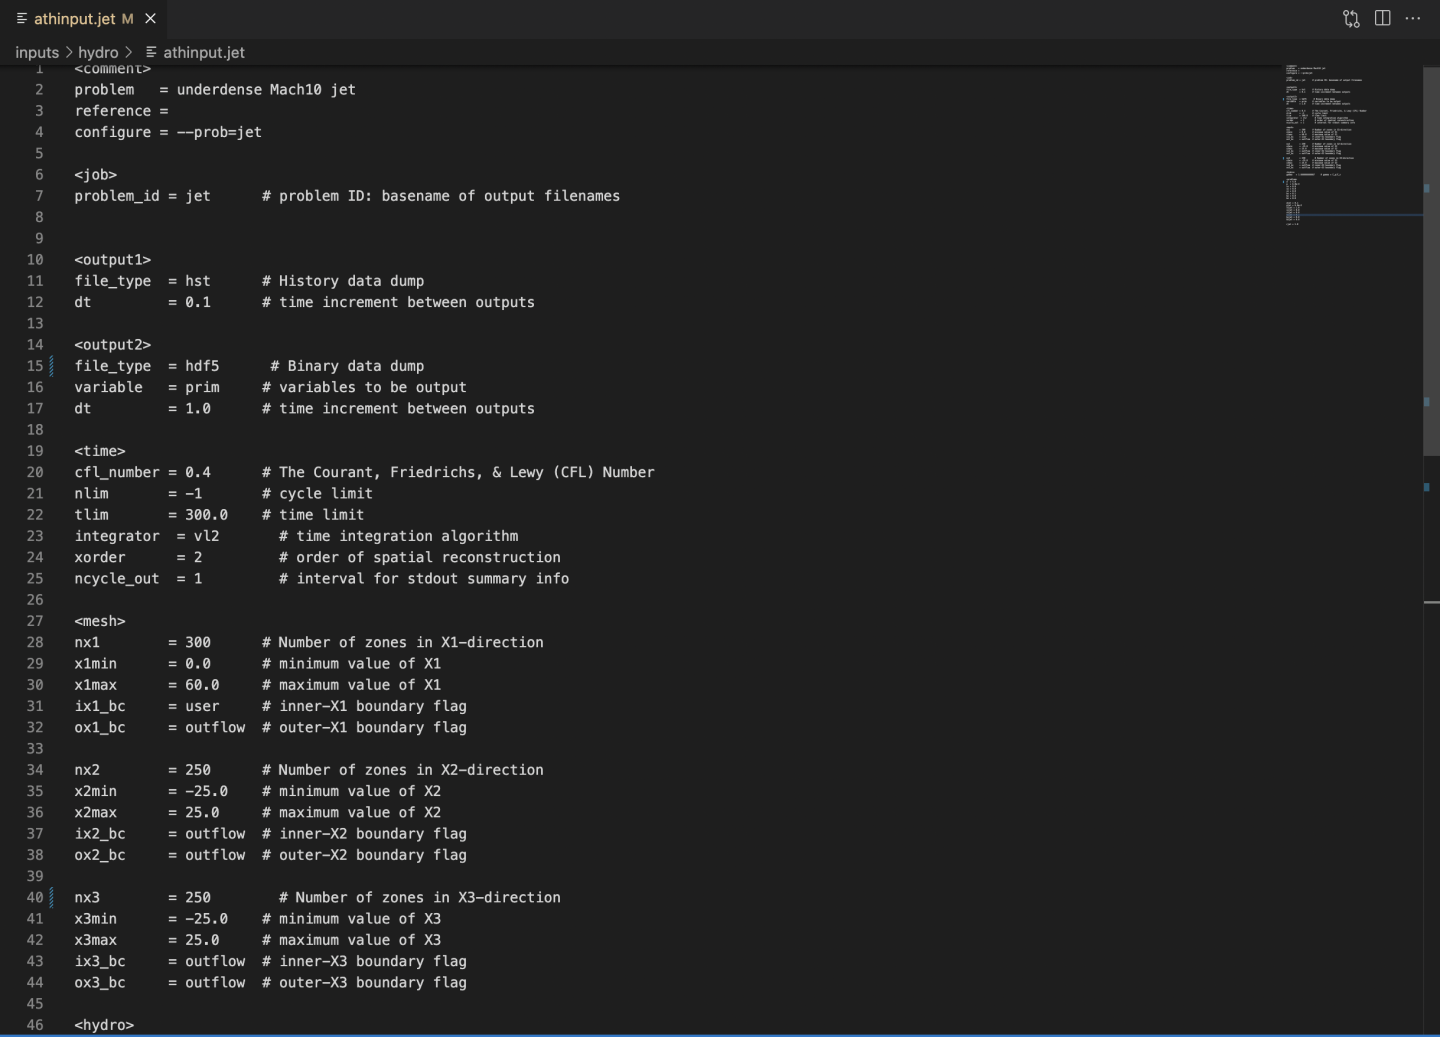This screenshot has height=1037, width=1440.
Task: Click the chevron after inputs in breadcrumbs
Action: 69,52
